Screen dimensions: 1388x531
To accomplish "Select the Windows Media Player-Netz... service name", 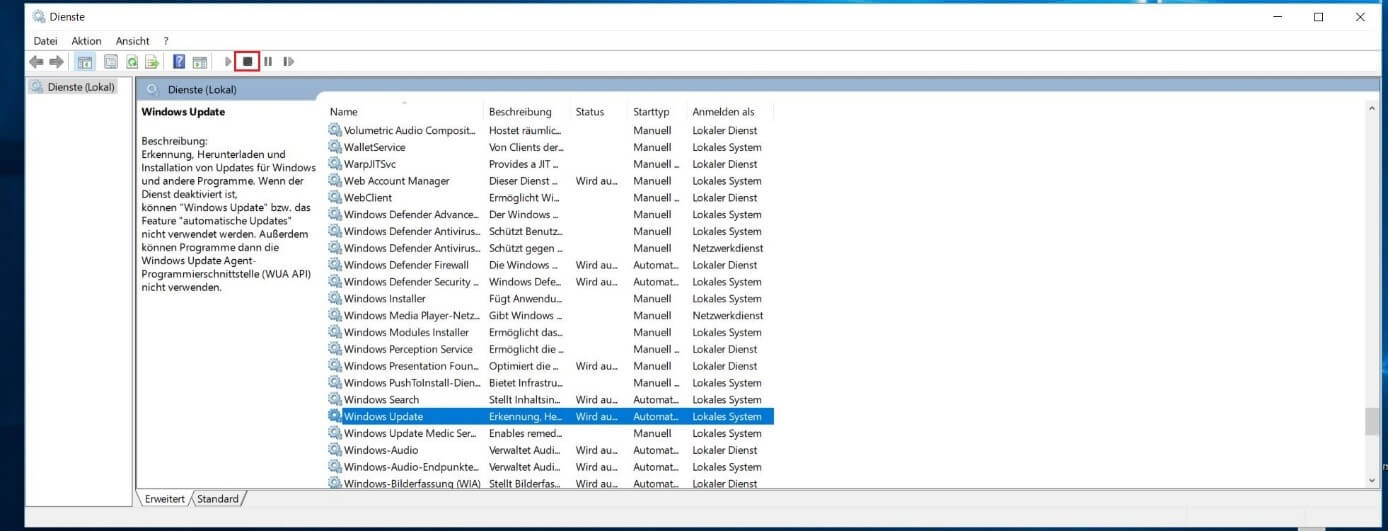I will click(x=412, y=315).
